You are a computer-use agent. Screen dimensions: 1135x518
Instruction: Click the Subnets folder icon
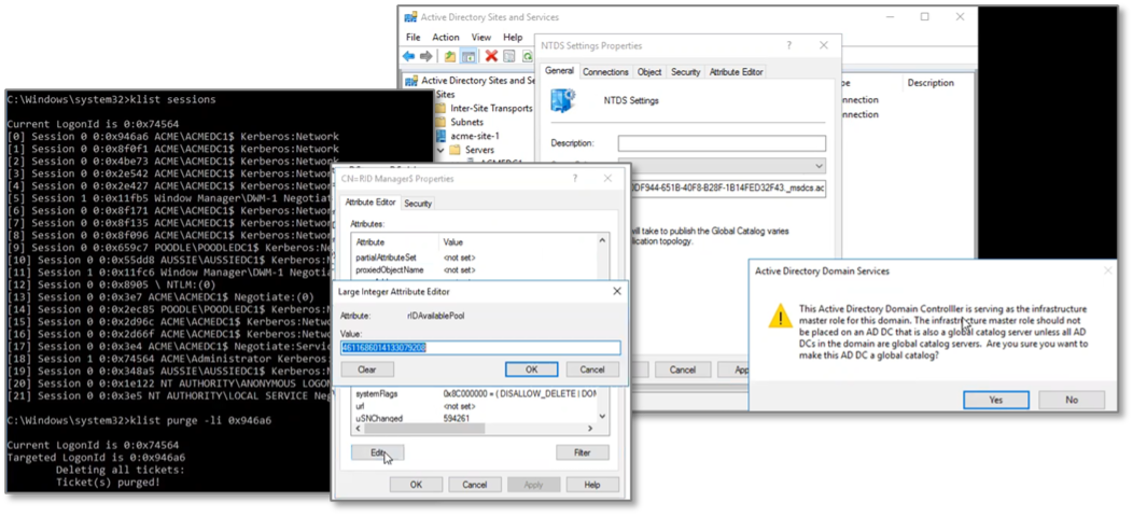[x=441, y=122]
